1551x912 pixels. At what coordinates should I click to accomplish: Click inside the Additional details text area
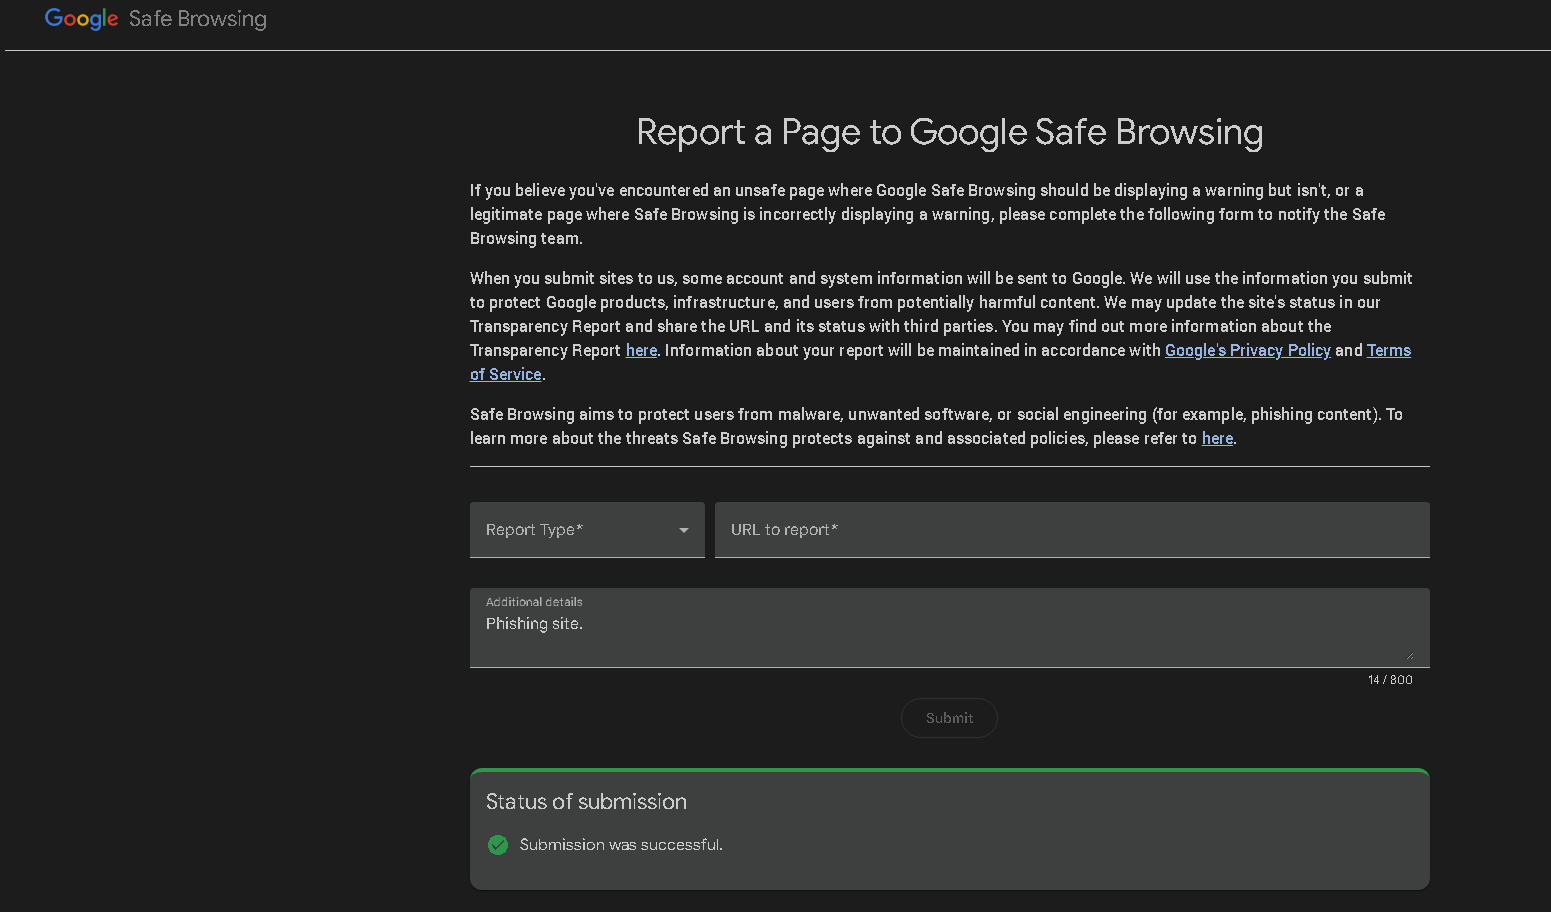coord(949,628)
